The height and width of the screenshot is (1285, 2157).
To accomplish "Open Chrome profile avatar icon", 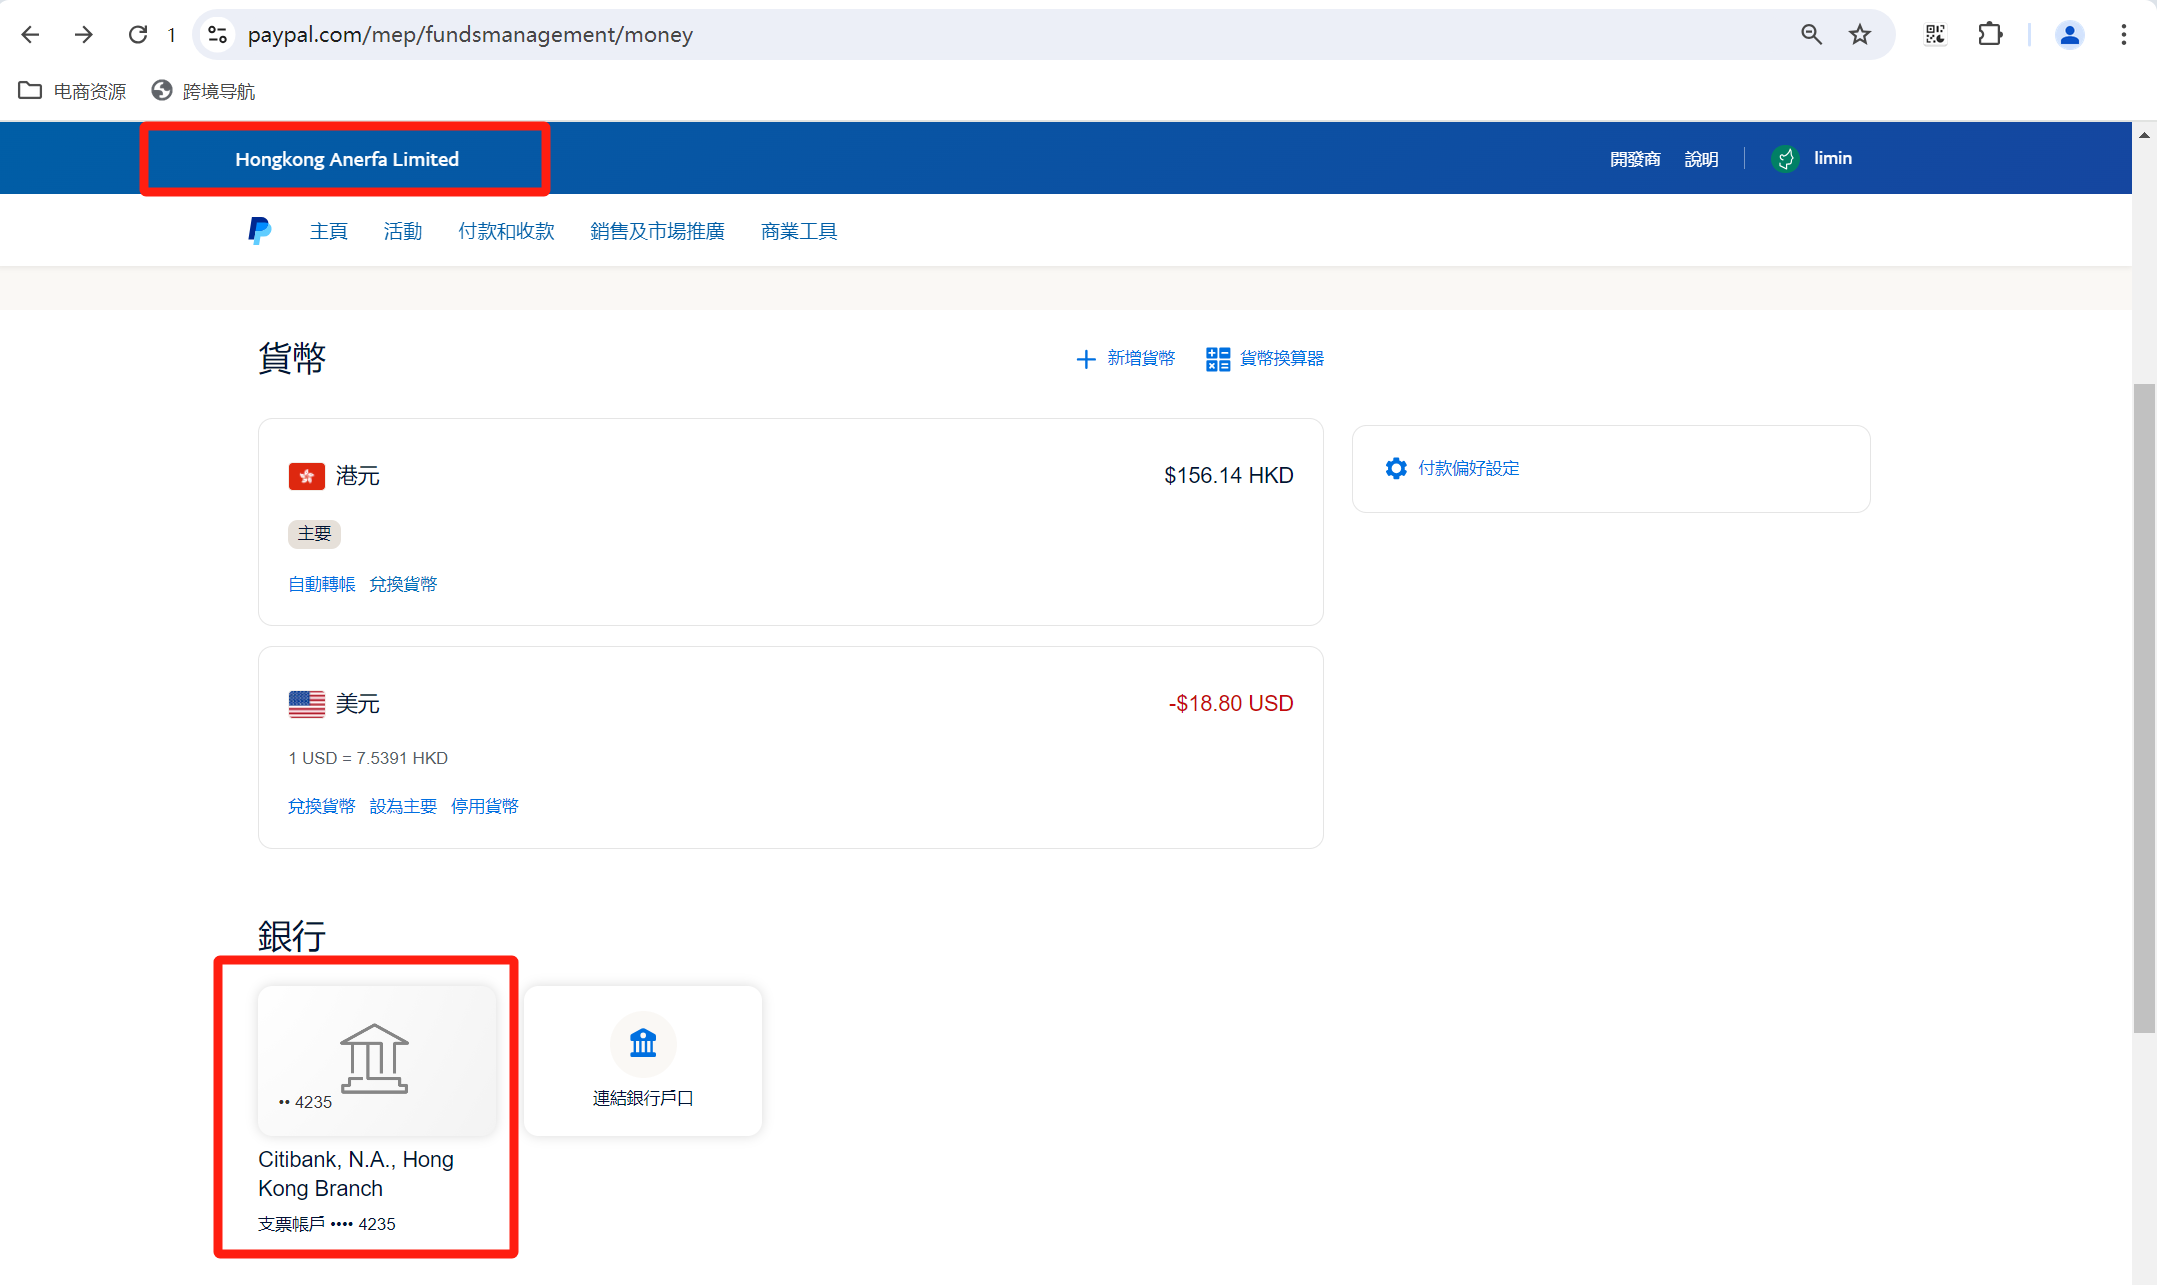I will point(2069,35).
